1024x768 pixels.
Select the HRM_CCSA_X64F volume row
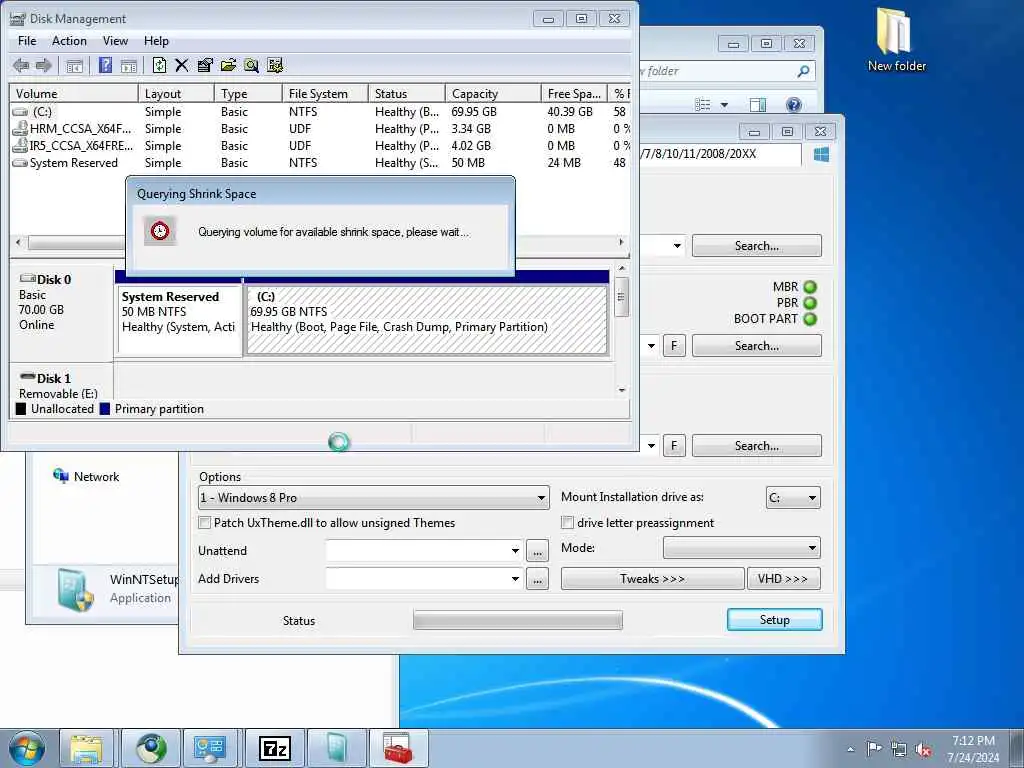[320, 129]
